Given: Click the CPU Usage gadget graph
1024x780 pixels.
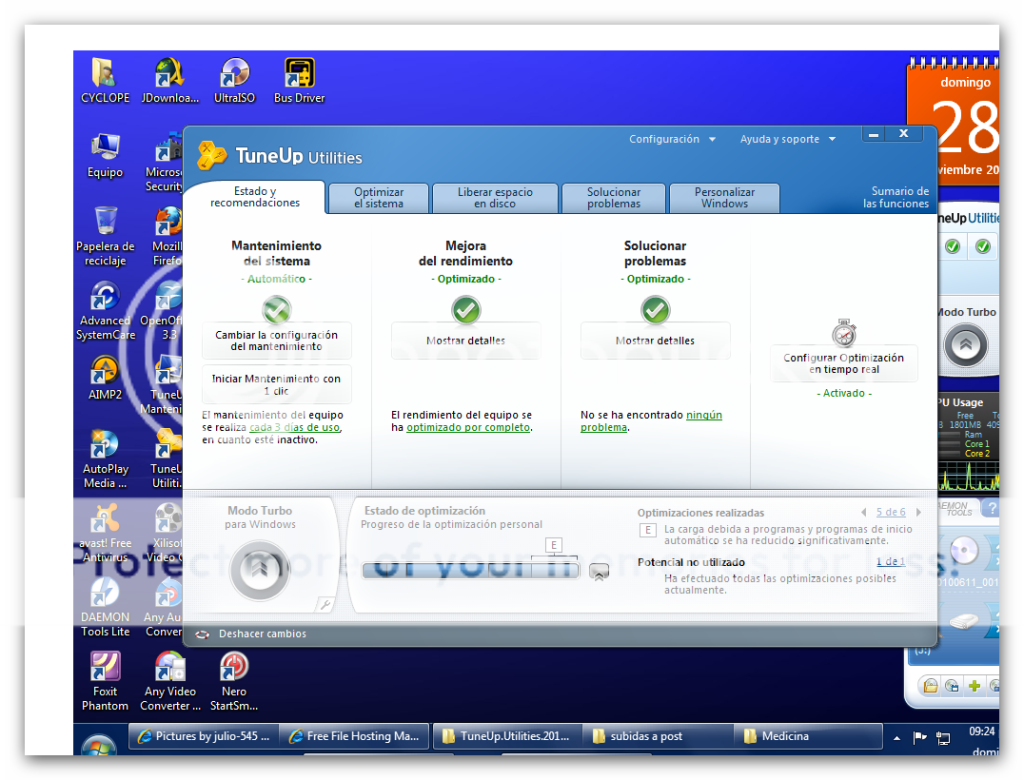Looking at the screenshot, I should (x=968, y=476).
